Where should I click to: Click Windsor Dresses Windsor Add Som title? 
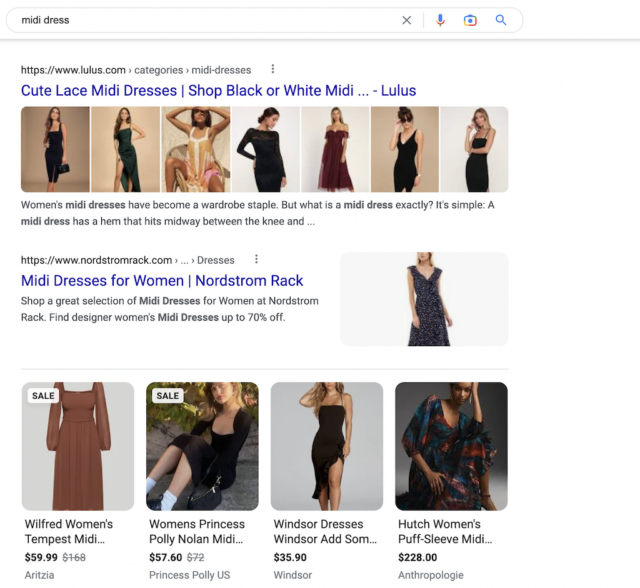tap(325, 531)
